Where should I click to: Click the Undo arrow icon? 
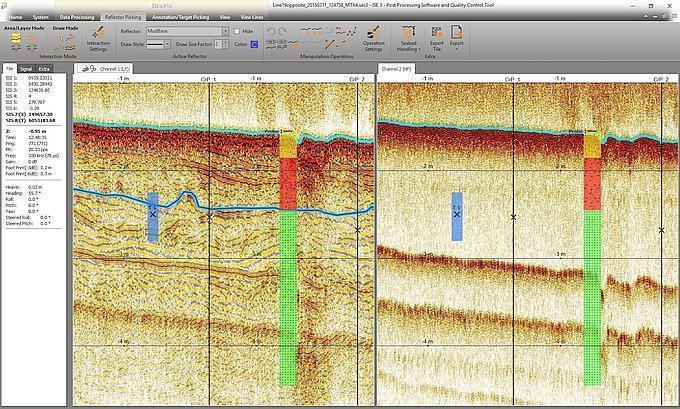click(271, 31)
